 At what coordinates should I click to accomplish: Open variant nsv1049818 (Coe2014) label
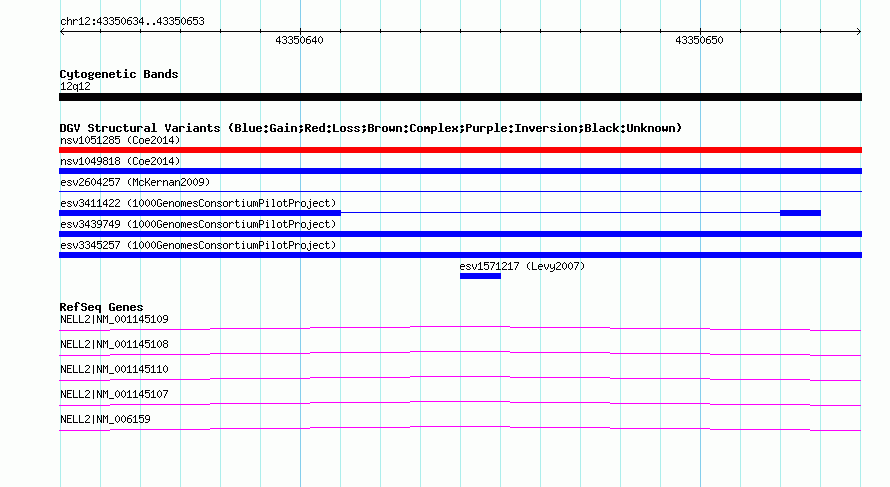120,161
